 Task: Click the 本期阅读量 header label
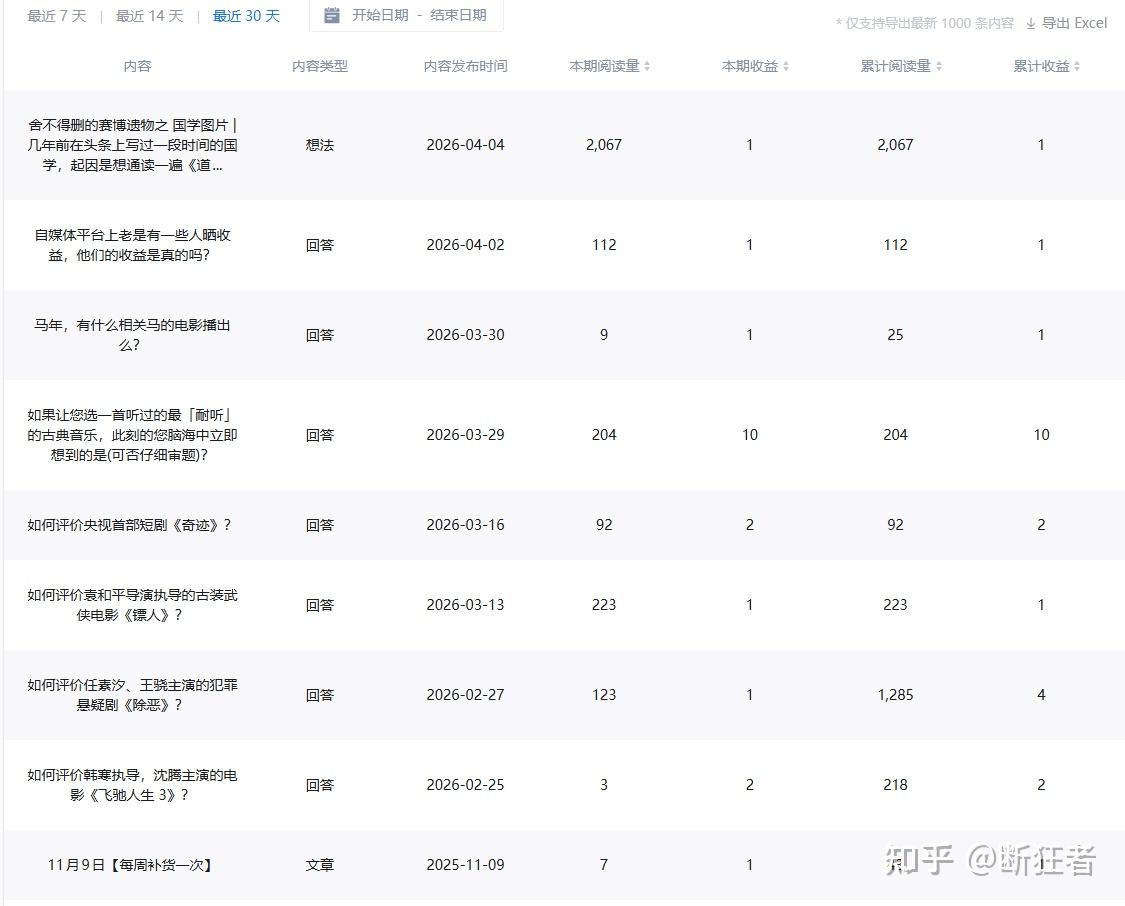tap(604, 66)
